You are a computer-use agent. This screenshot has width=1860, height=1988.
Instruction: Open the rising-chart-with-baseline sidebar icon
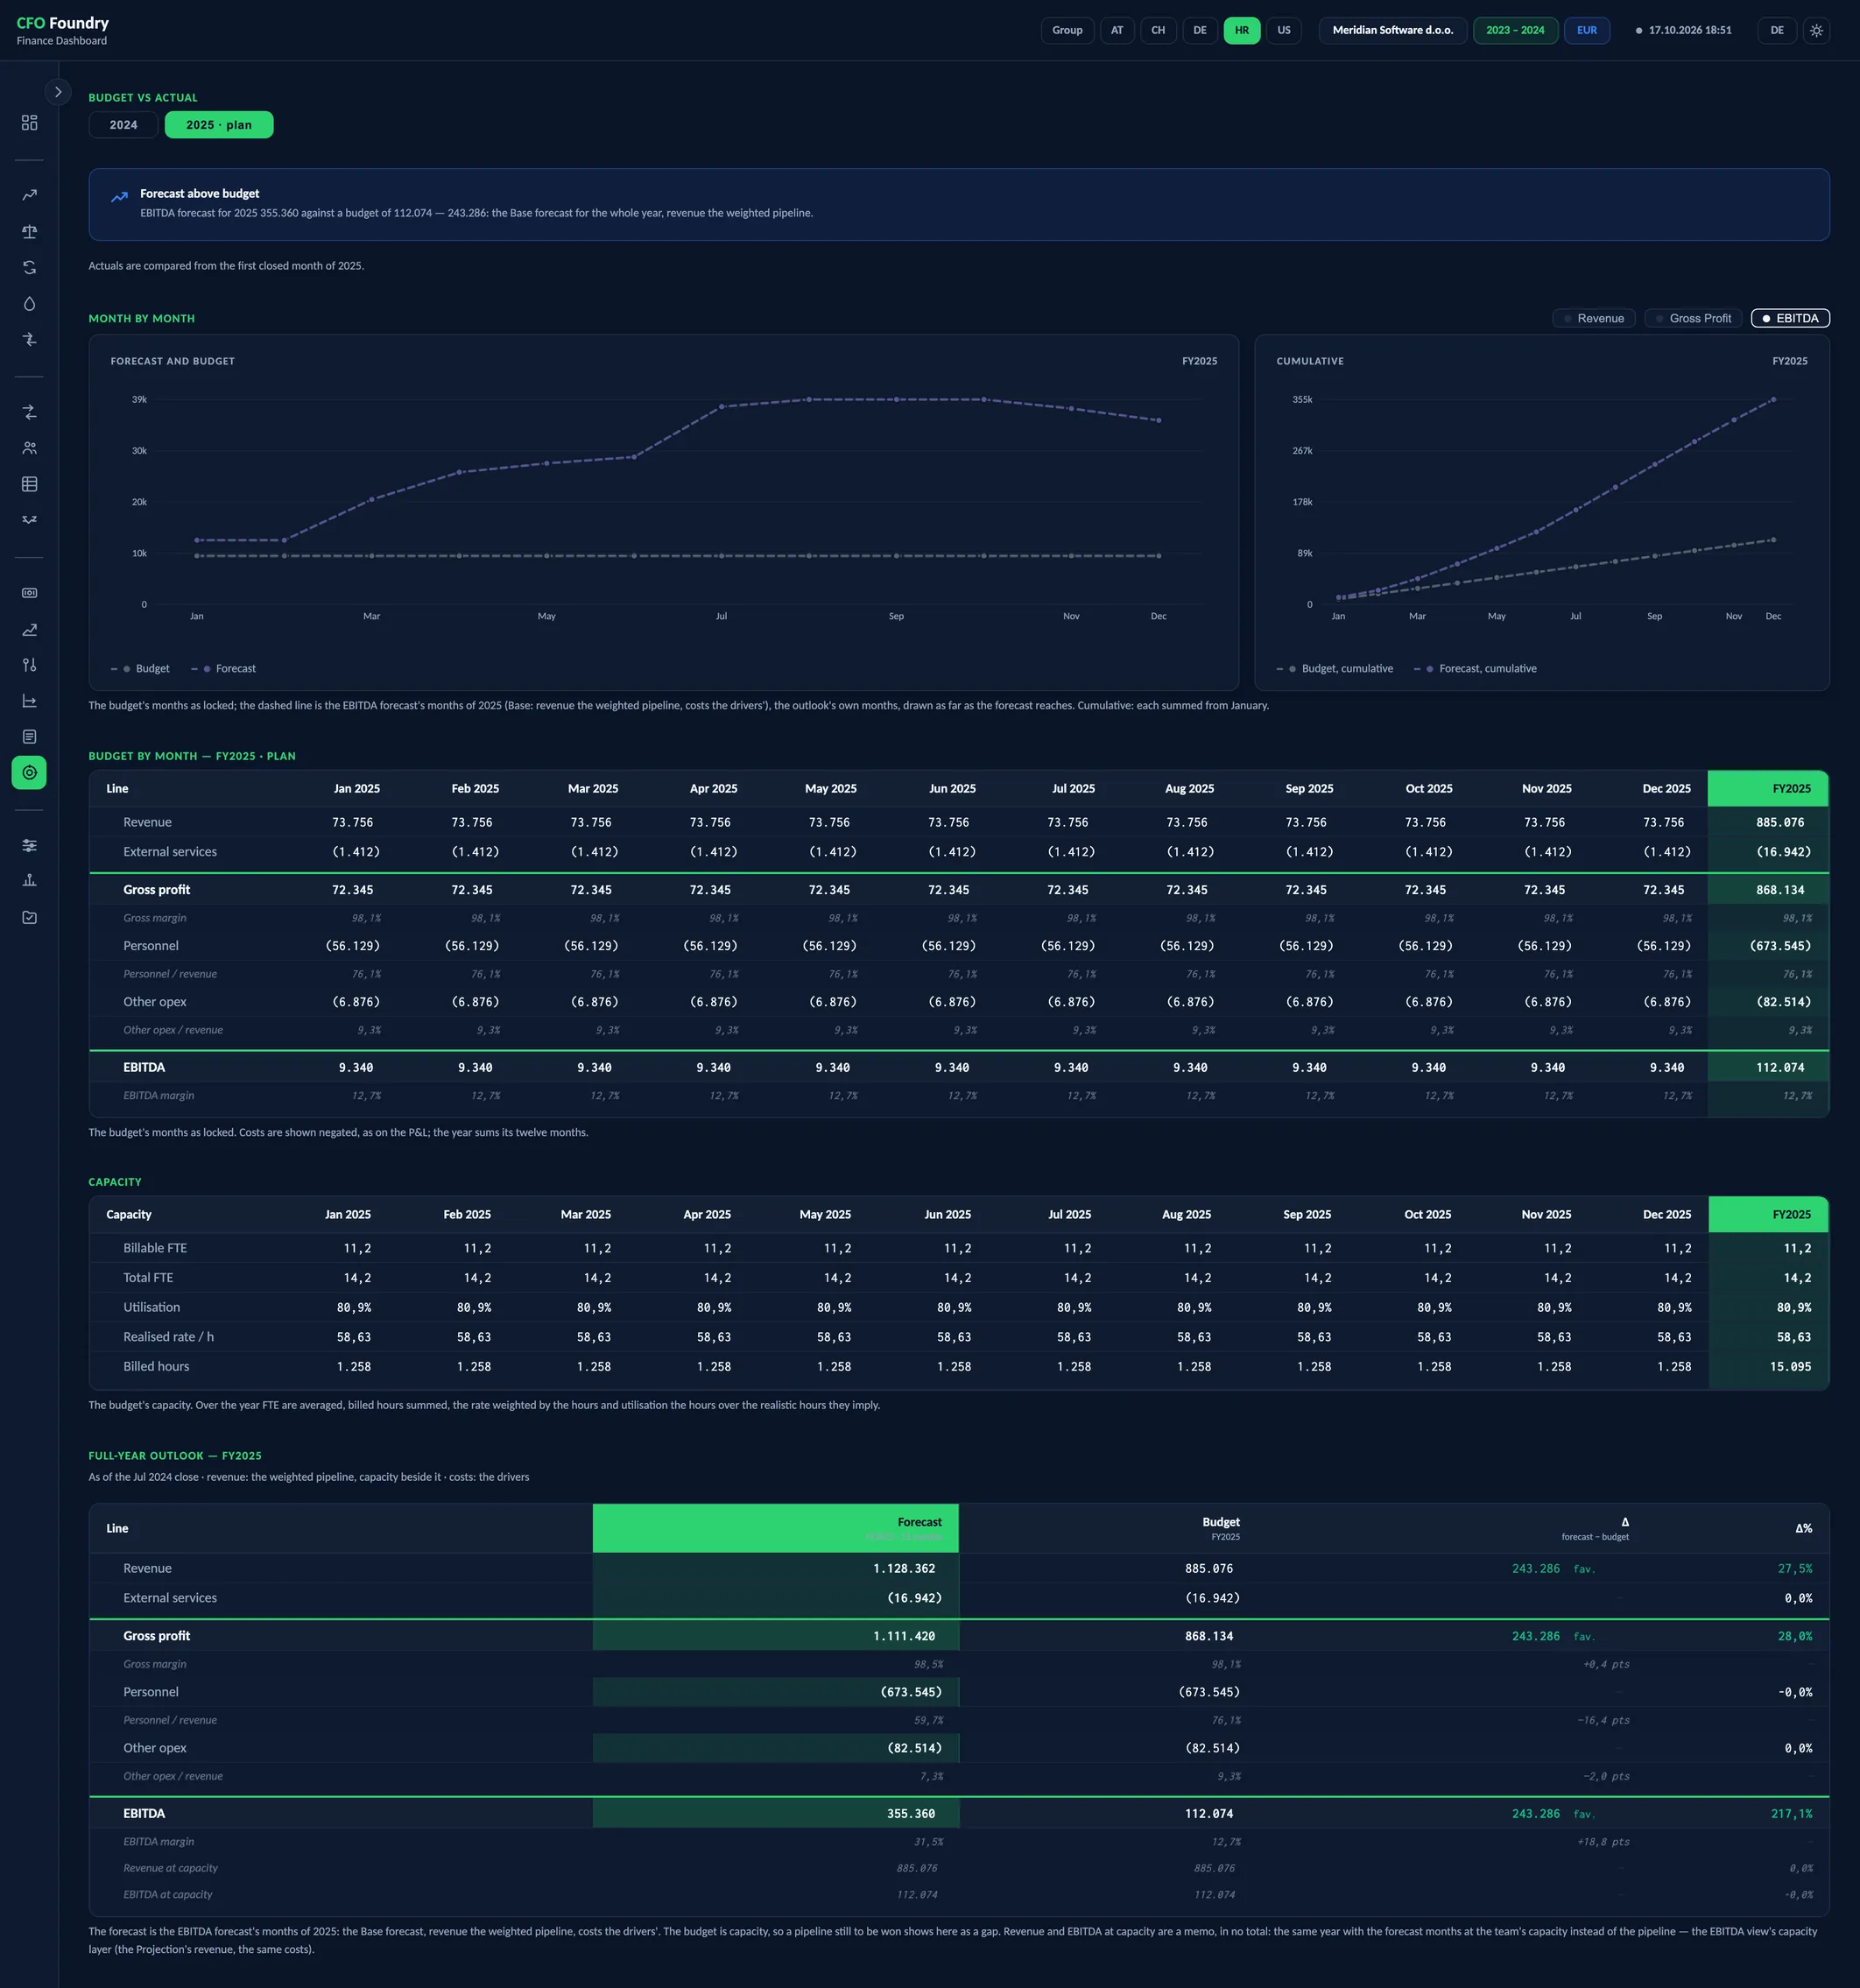pos(29,629)
